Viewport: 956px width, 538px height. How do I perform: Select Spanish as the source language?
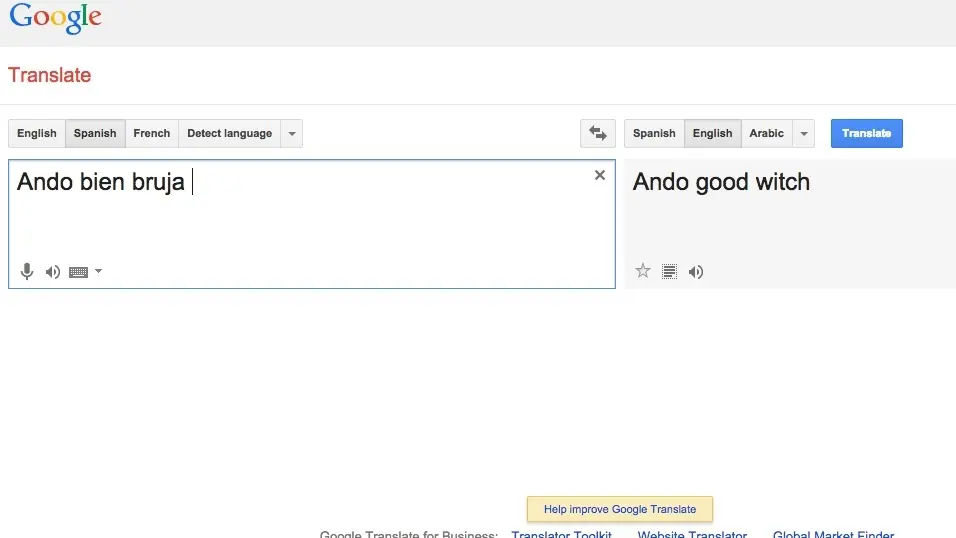(95, 133)
